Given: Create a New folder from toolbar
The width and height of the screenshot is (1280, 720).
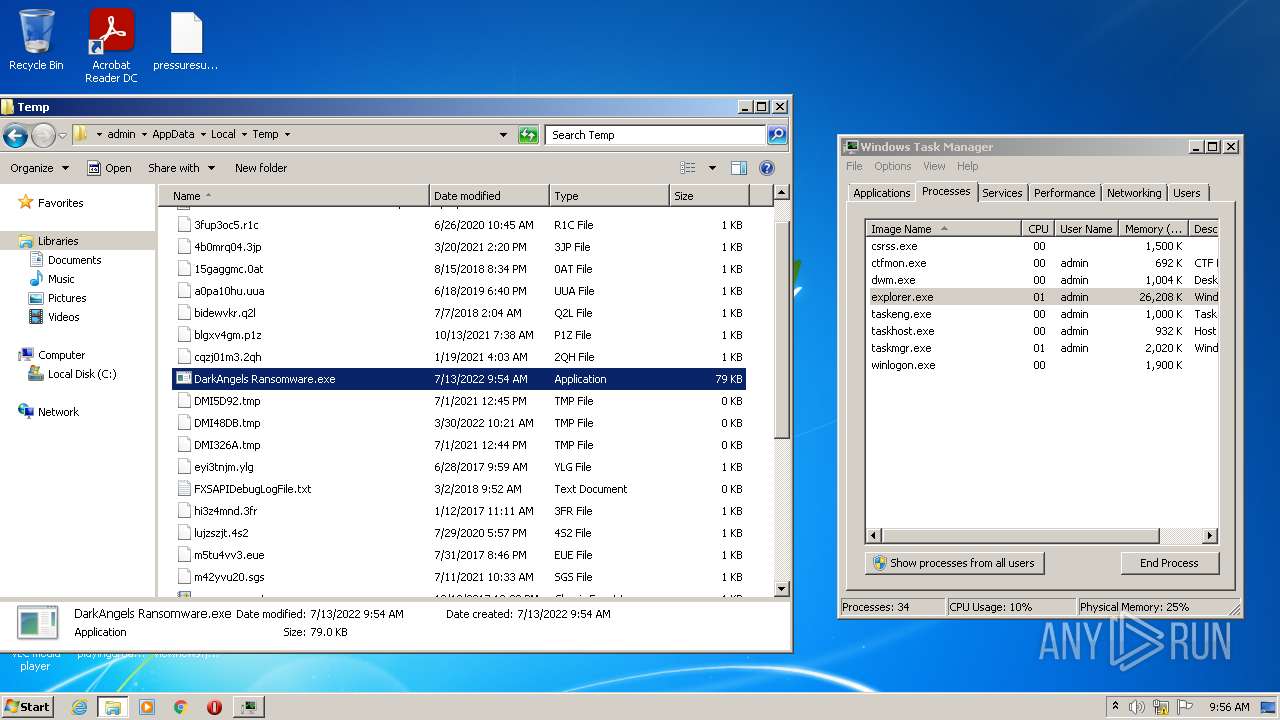Looking at the screenshot, I should pyautogui.click(x=260, y=168).
